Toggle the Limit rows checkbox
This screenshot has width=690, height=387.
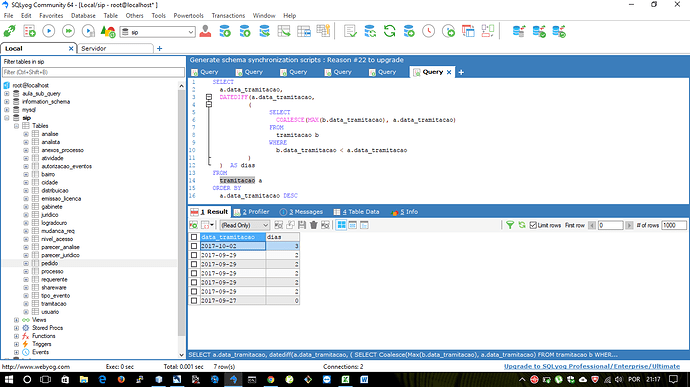click(x=533, y=225)
